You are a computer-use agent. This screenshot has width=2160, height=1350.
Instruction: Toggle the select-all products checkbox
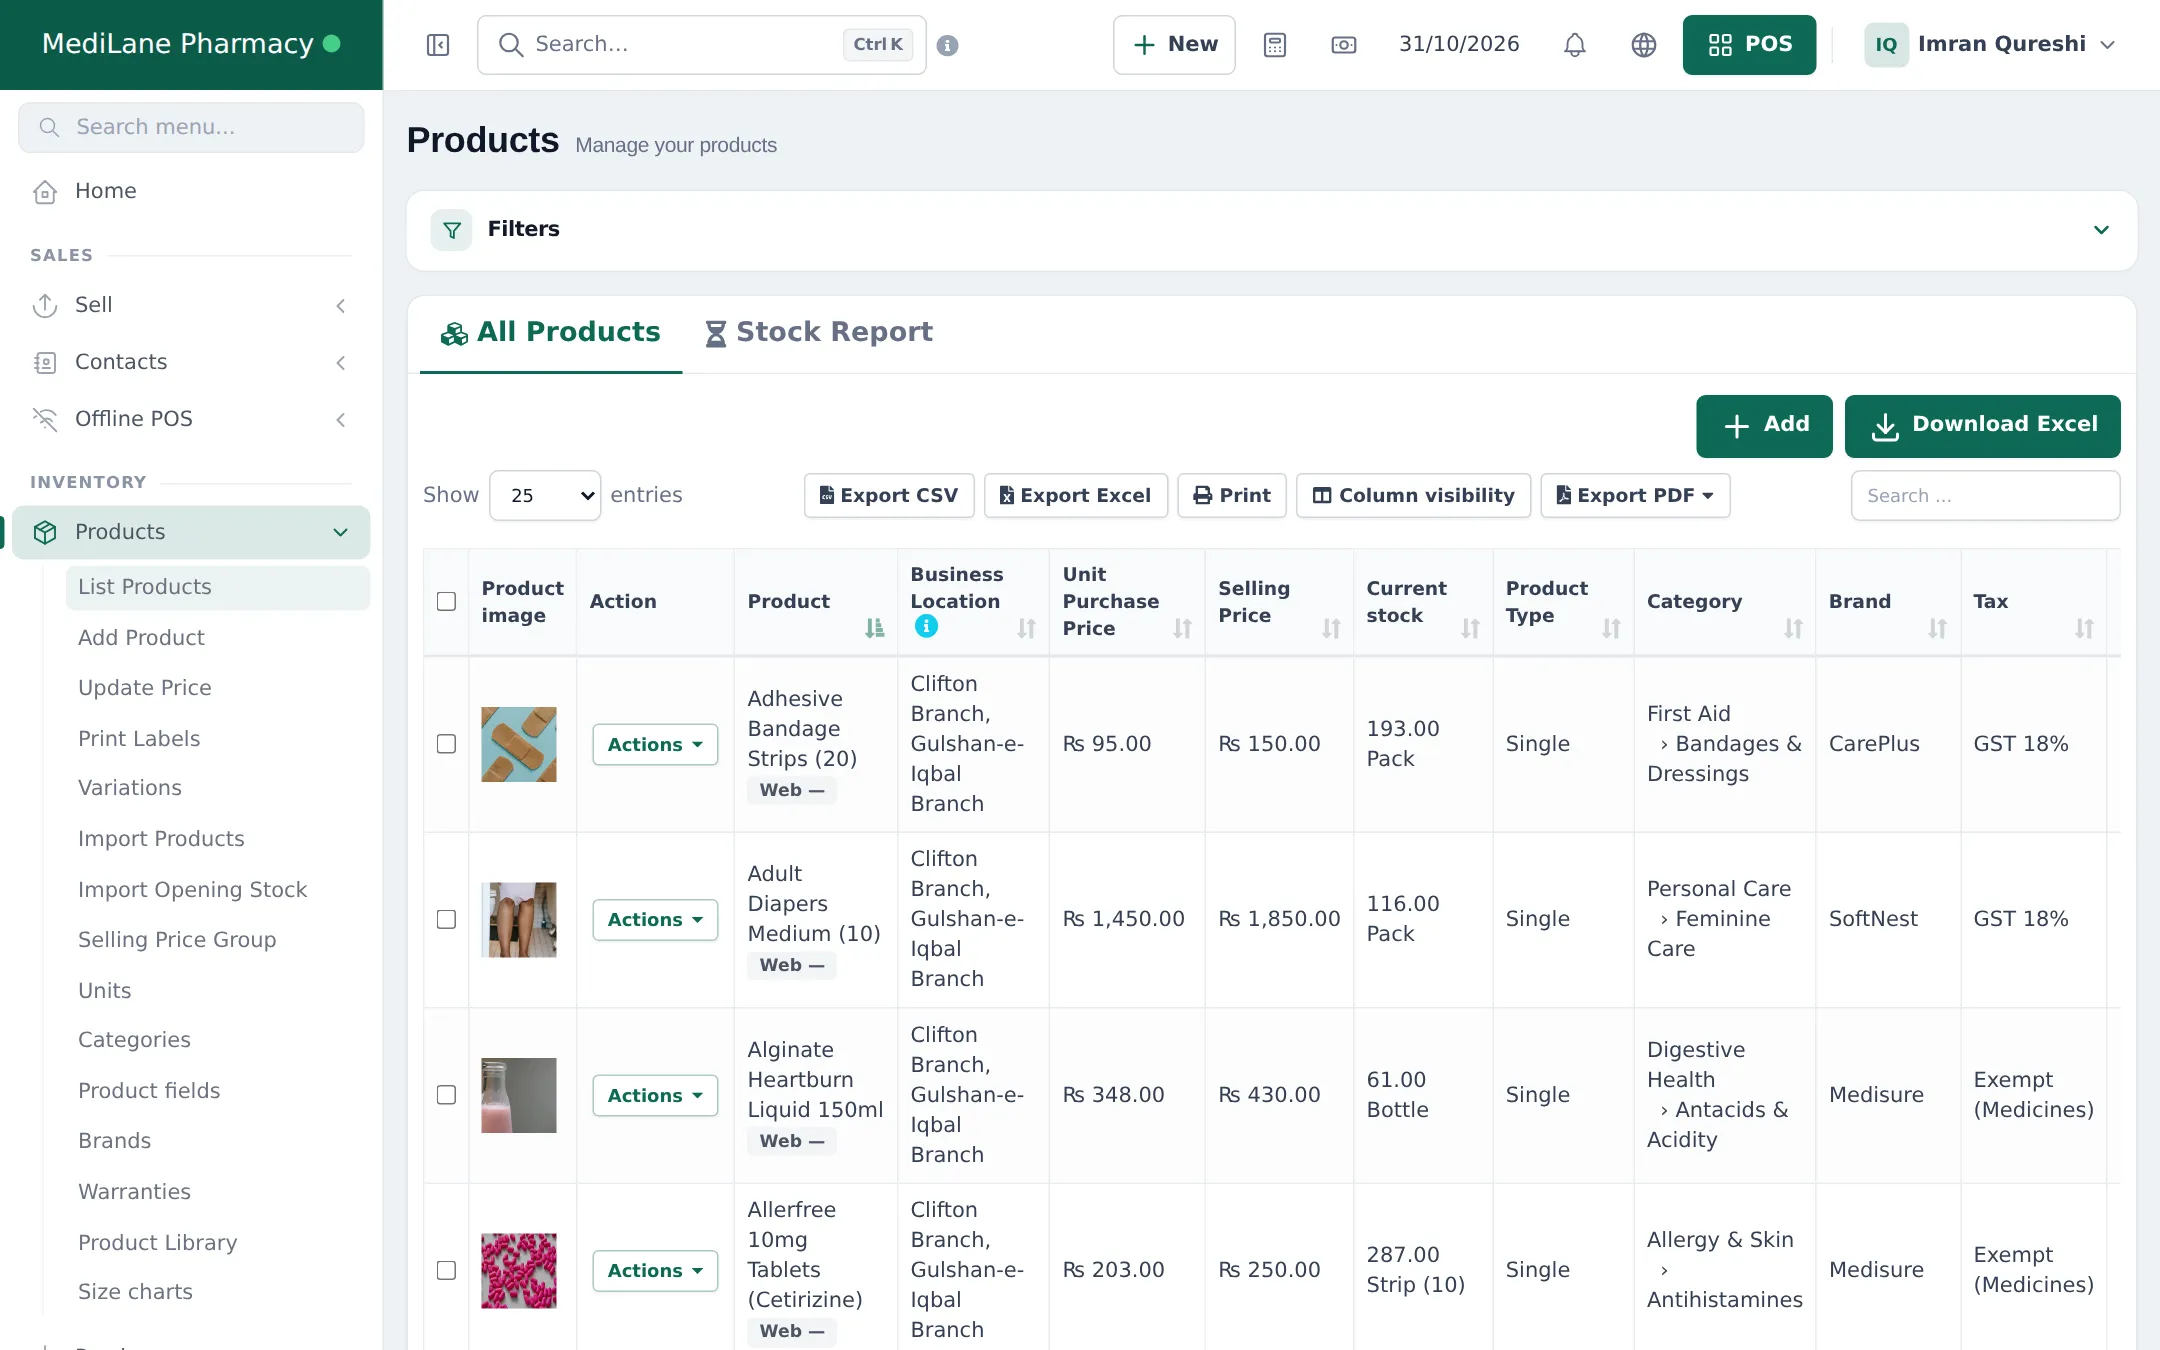point(446,601)
